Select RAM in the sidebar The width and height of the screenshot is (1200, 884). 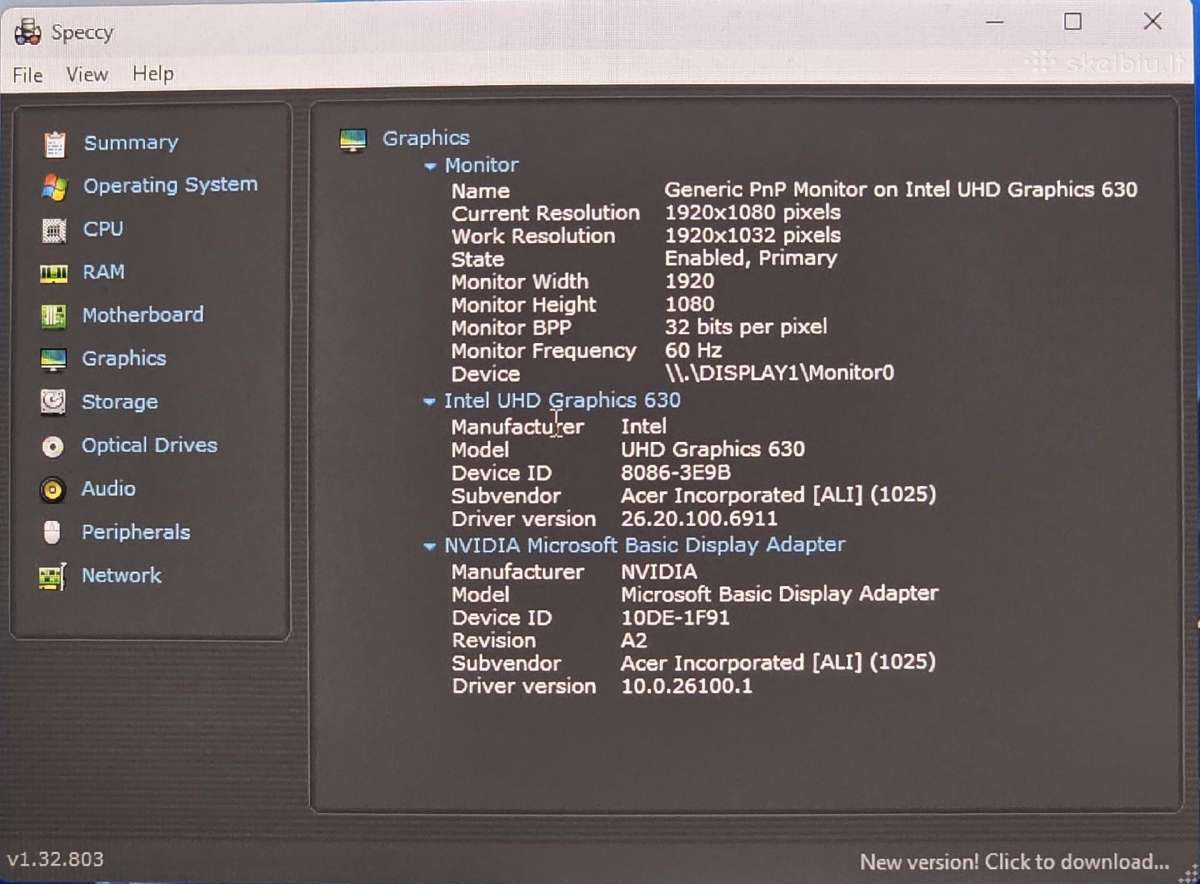[x=103, y=272]
